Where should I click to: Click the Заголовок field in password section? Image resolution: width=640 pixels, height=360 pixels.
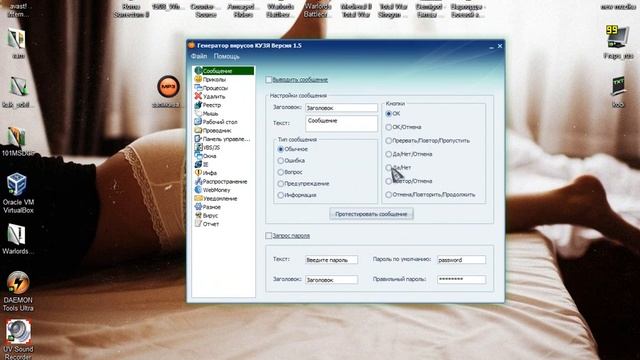point(331,280)
